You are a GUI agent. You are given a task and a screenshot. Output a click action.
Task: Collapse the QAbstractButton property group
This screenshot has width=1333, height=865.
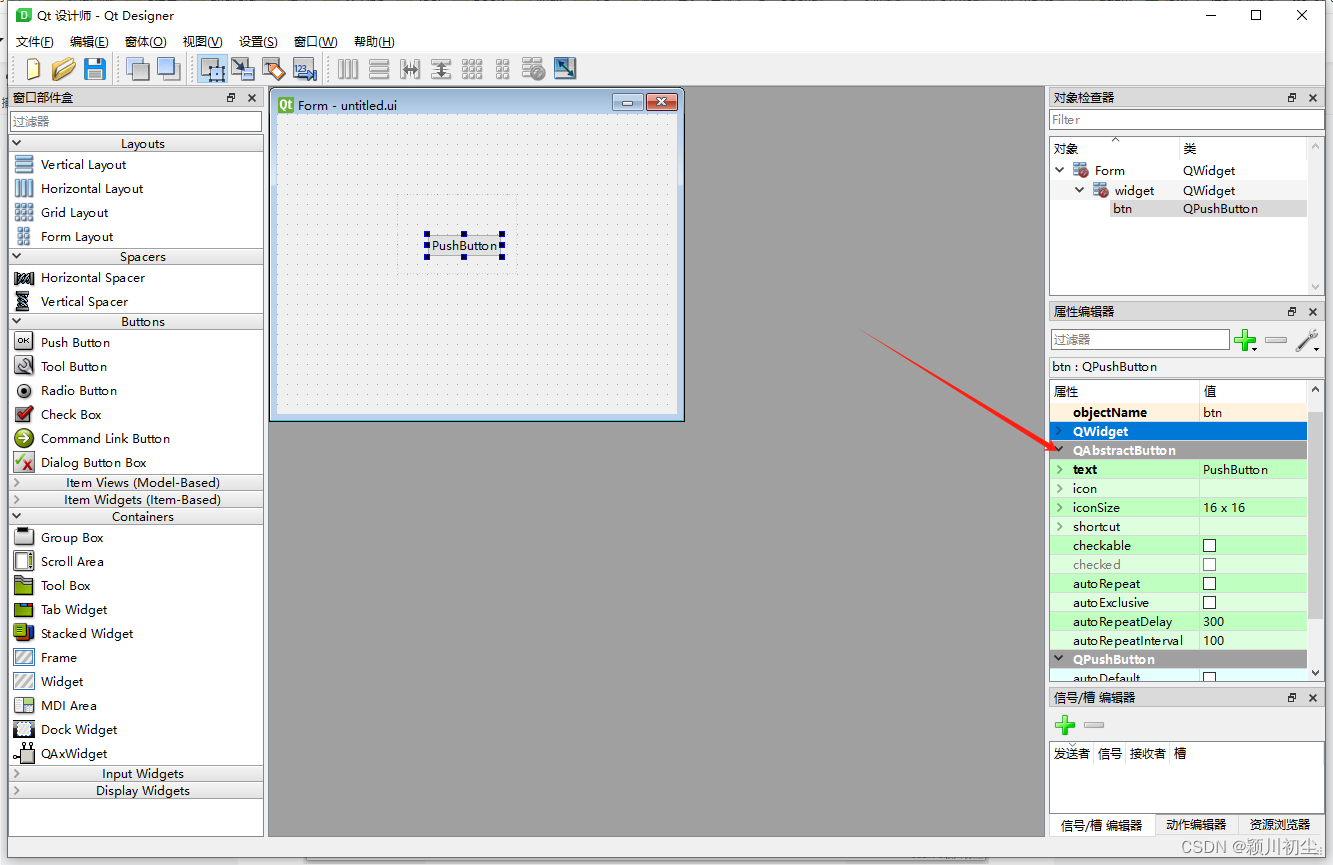pyautogui.click(x=1059, y=449)
